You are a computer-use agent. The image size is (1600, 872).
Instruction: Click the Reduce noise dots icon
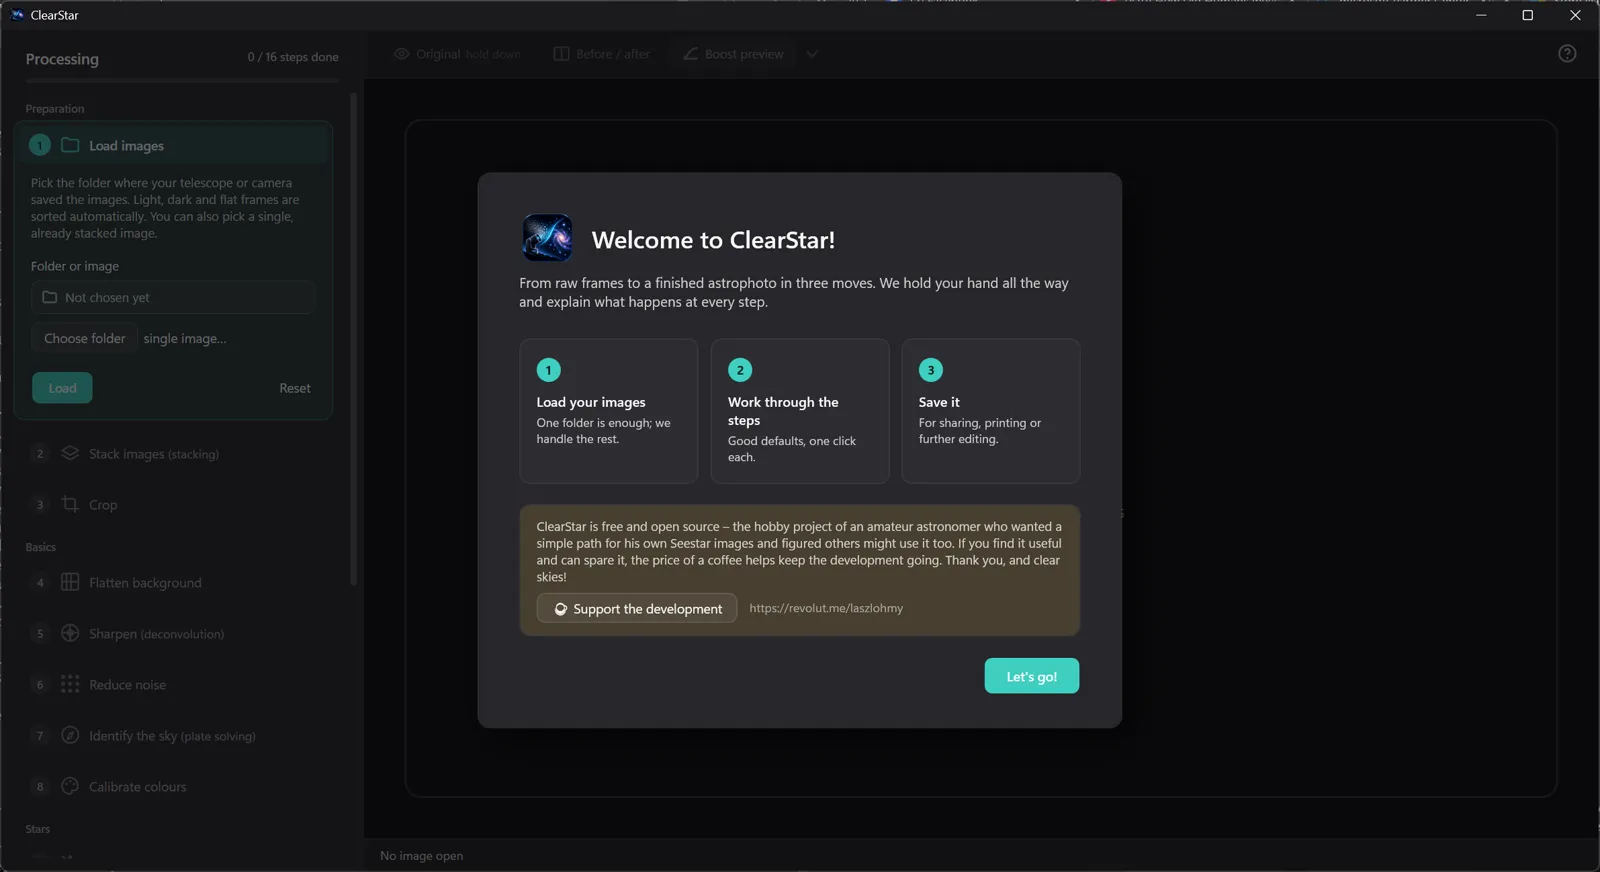(70, 684)
